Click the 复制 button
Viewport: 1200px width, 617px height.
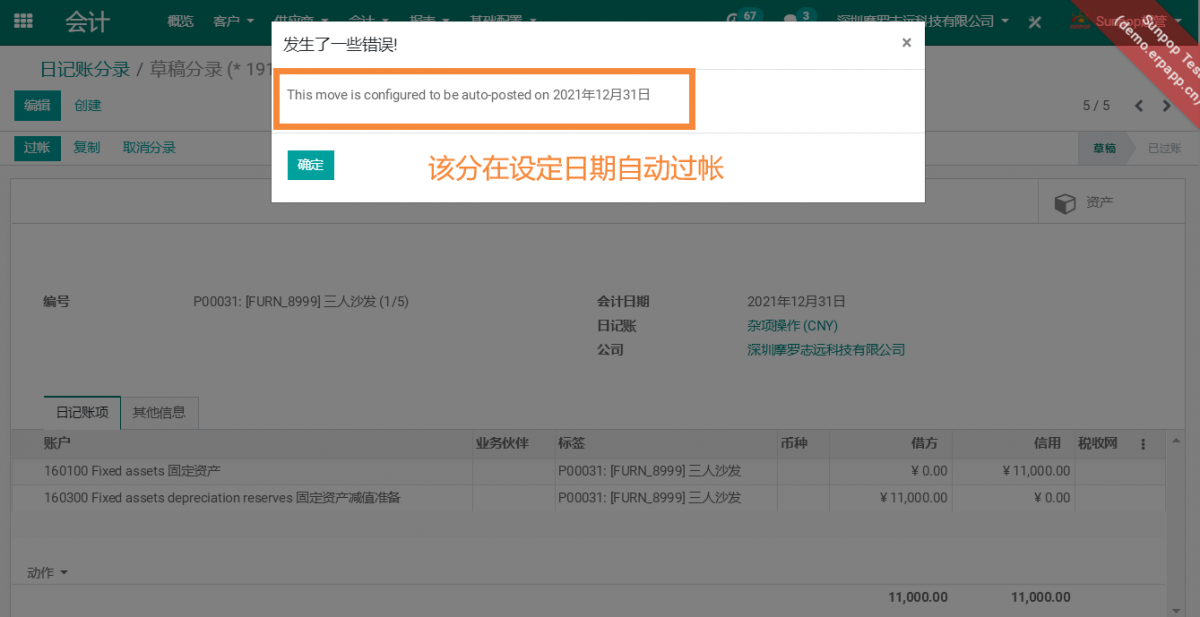click(87, 148)
